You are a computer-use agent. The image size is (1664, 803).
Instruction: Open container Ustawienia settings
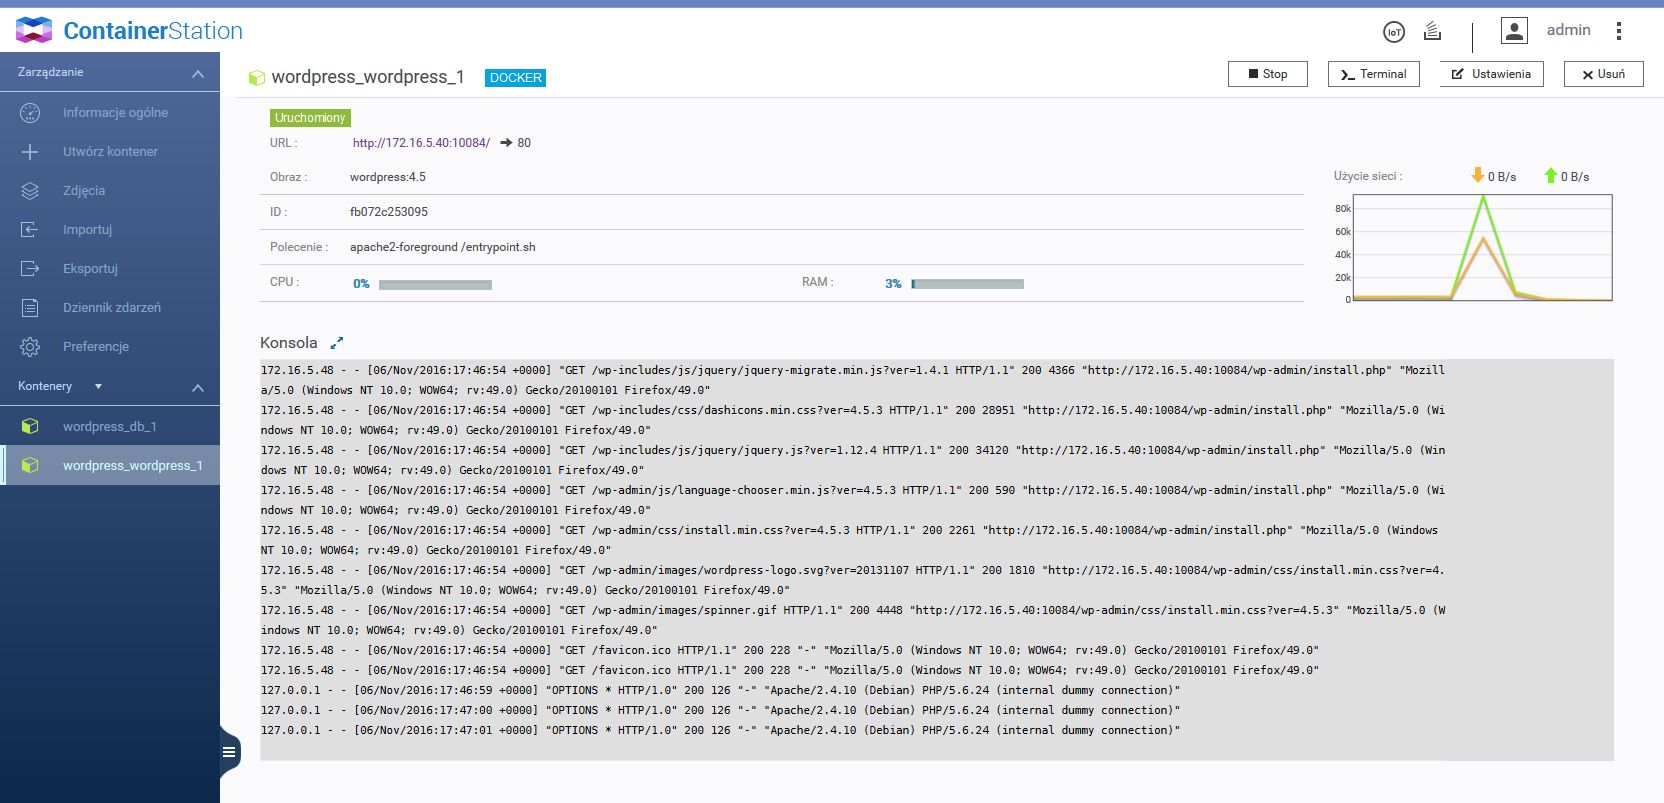pos(1492,74)
